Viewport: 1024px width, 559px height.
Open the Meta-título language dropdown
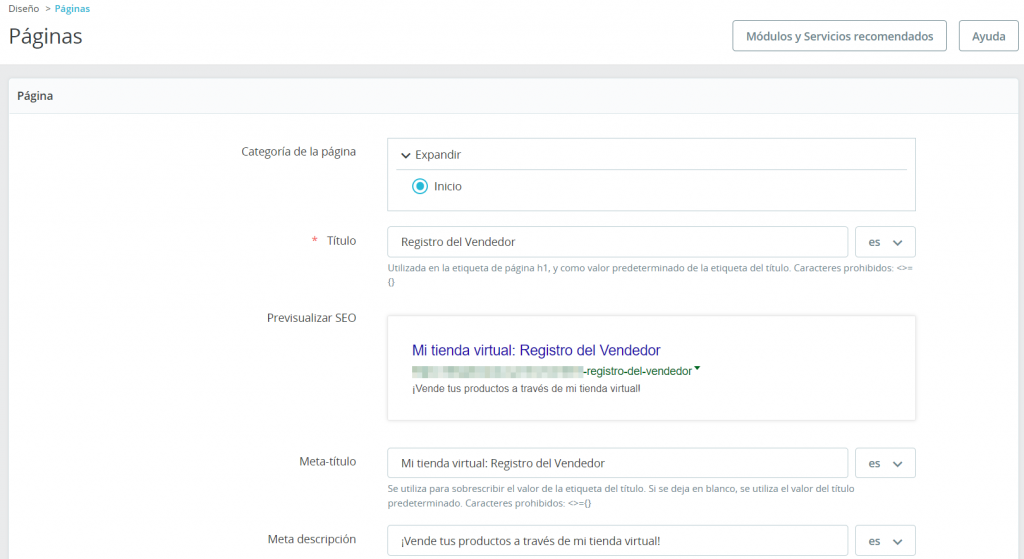(885, 463)
